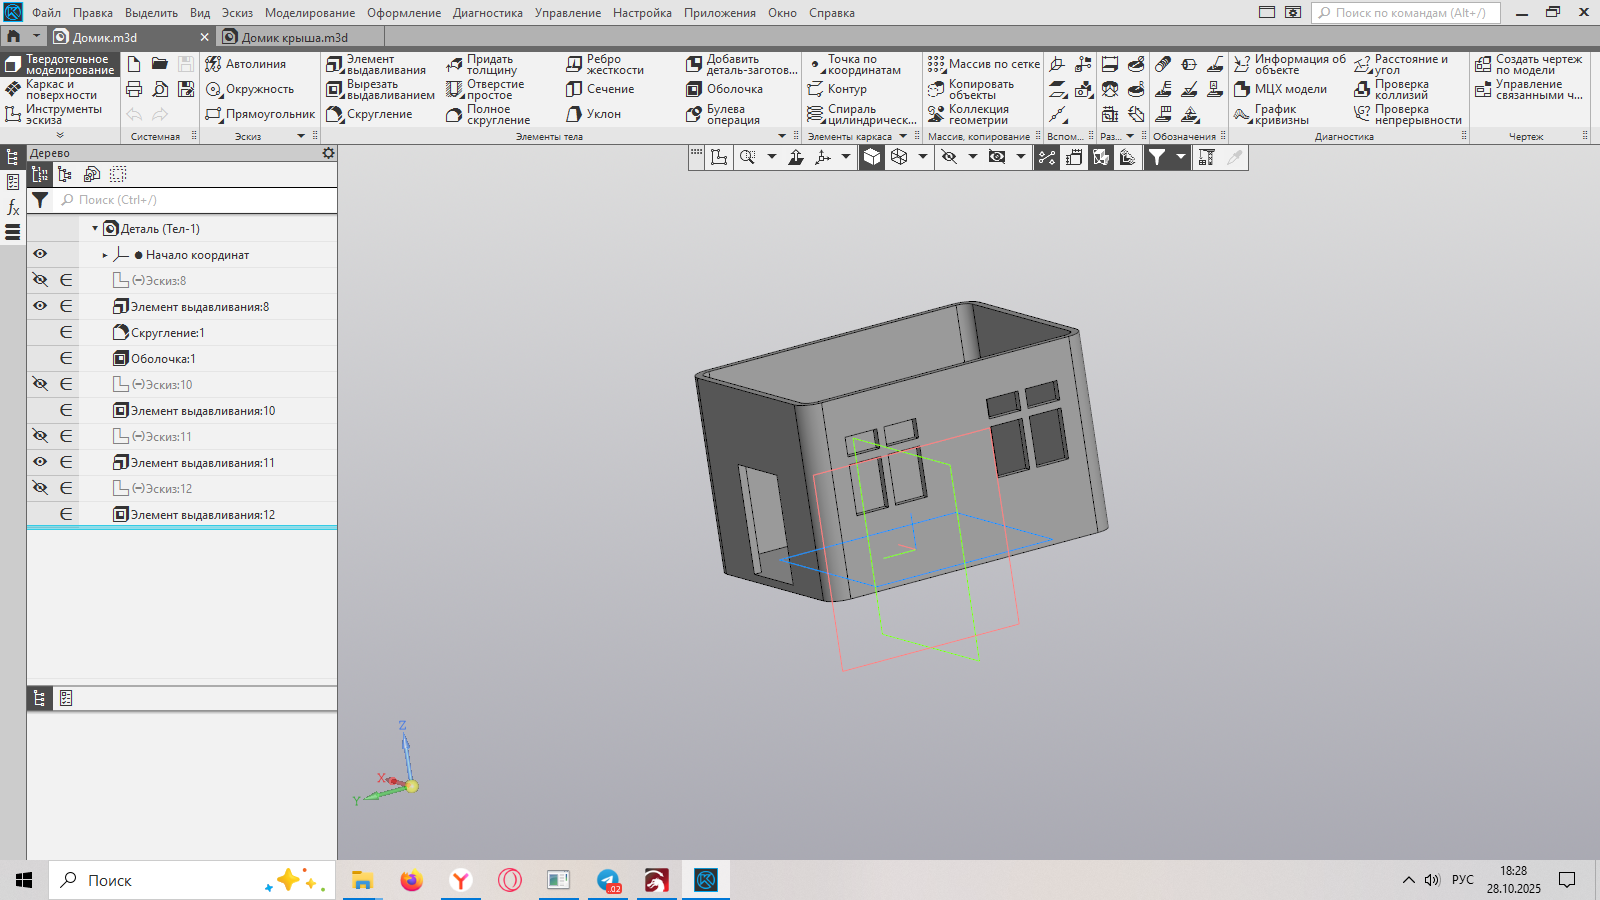This screenshot has height=900, width=1600.
Task: Click the Булева операция tool
Action: tap(725, 114)
